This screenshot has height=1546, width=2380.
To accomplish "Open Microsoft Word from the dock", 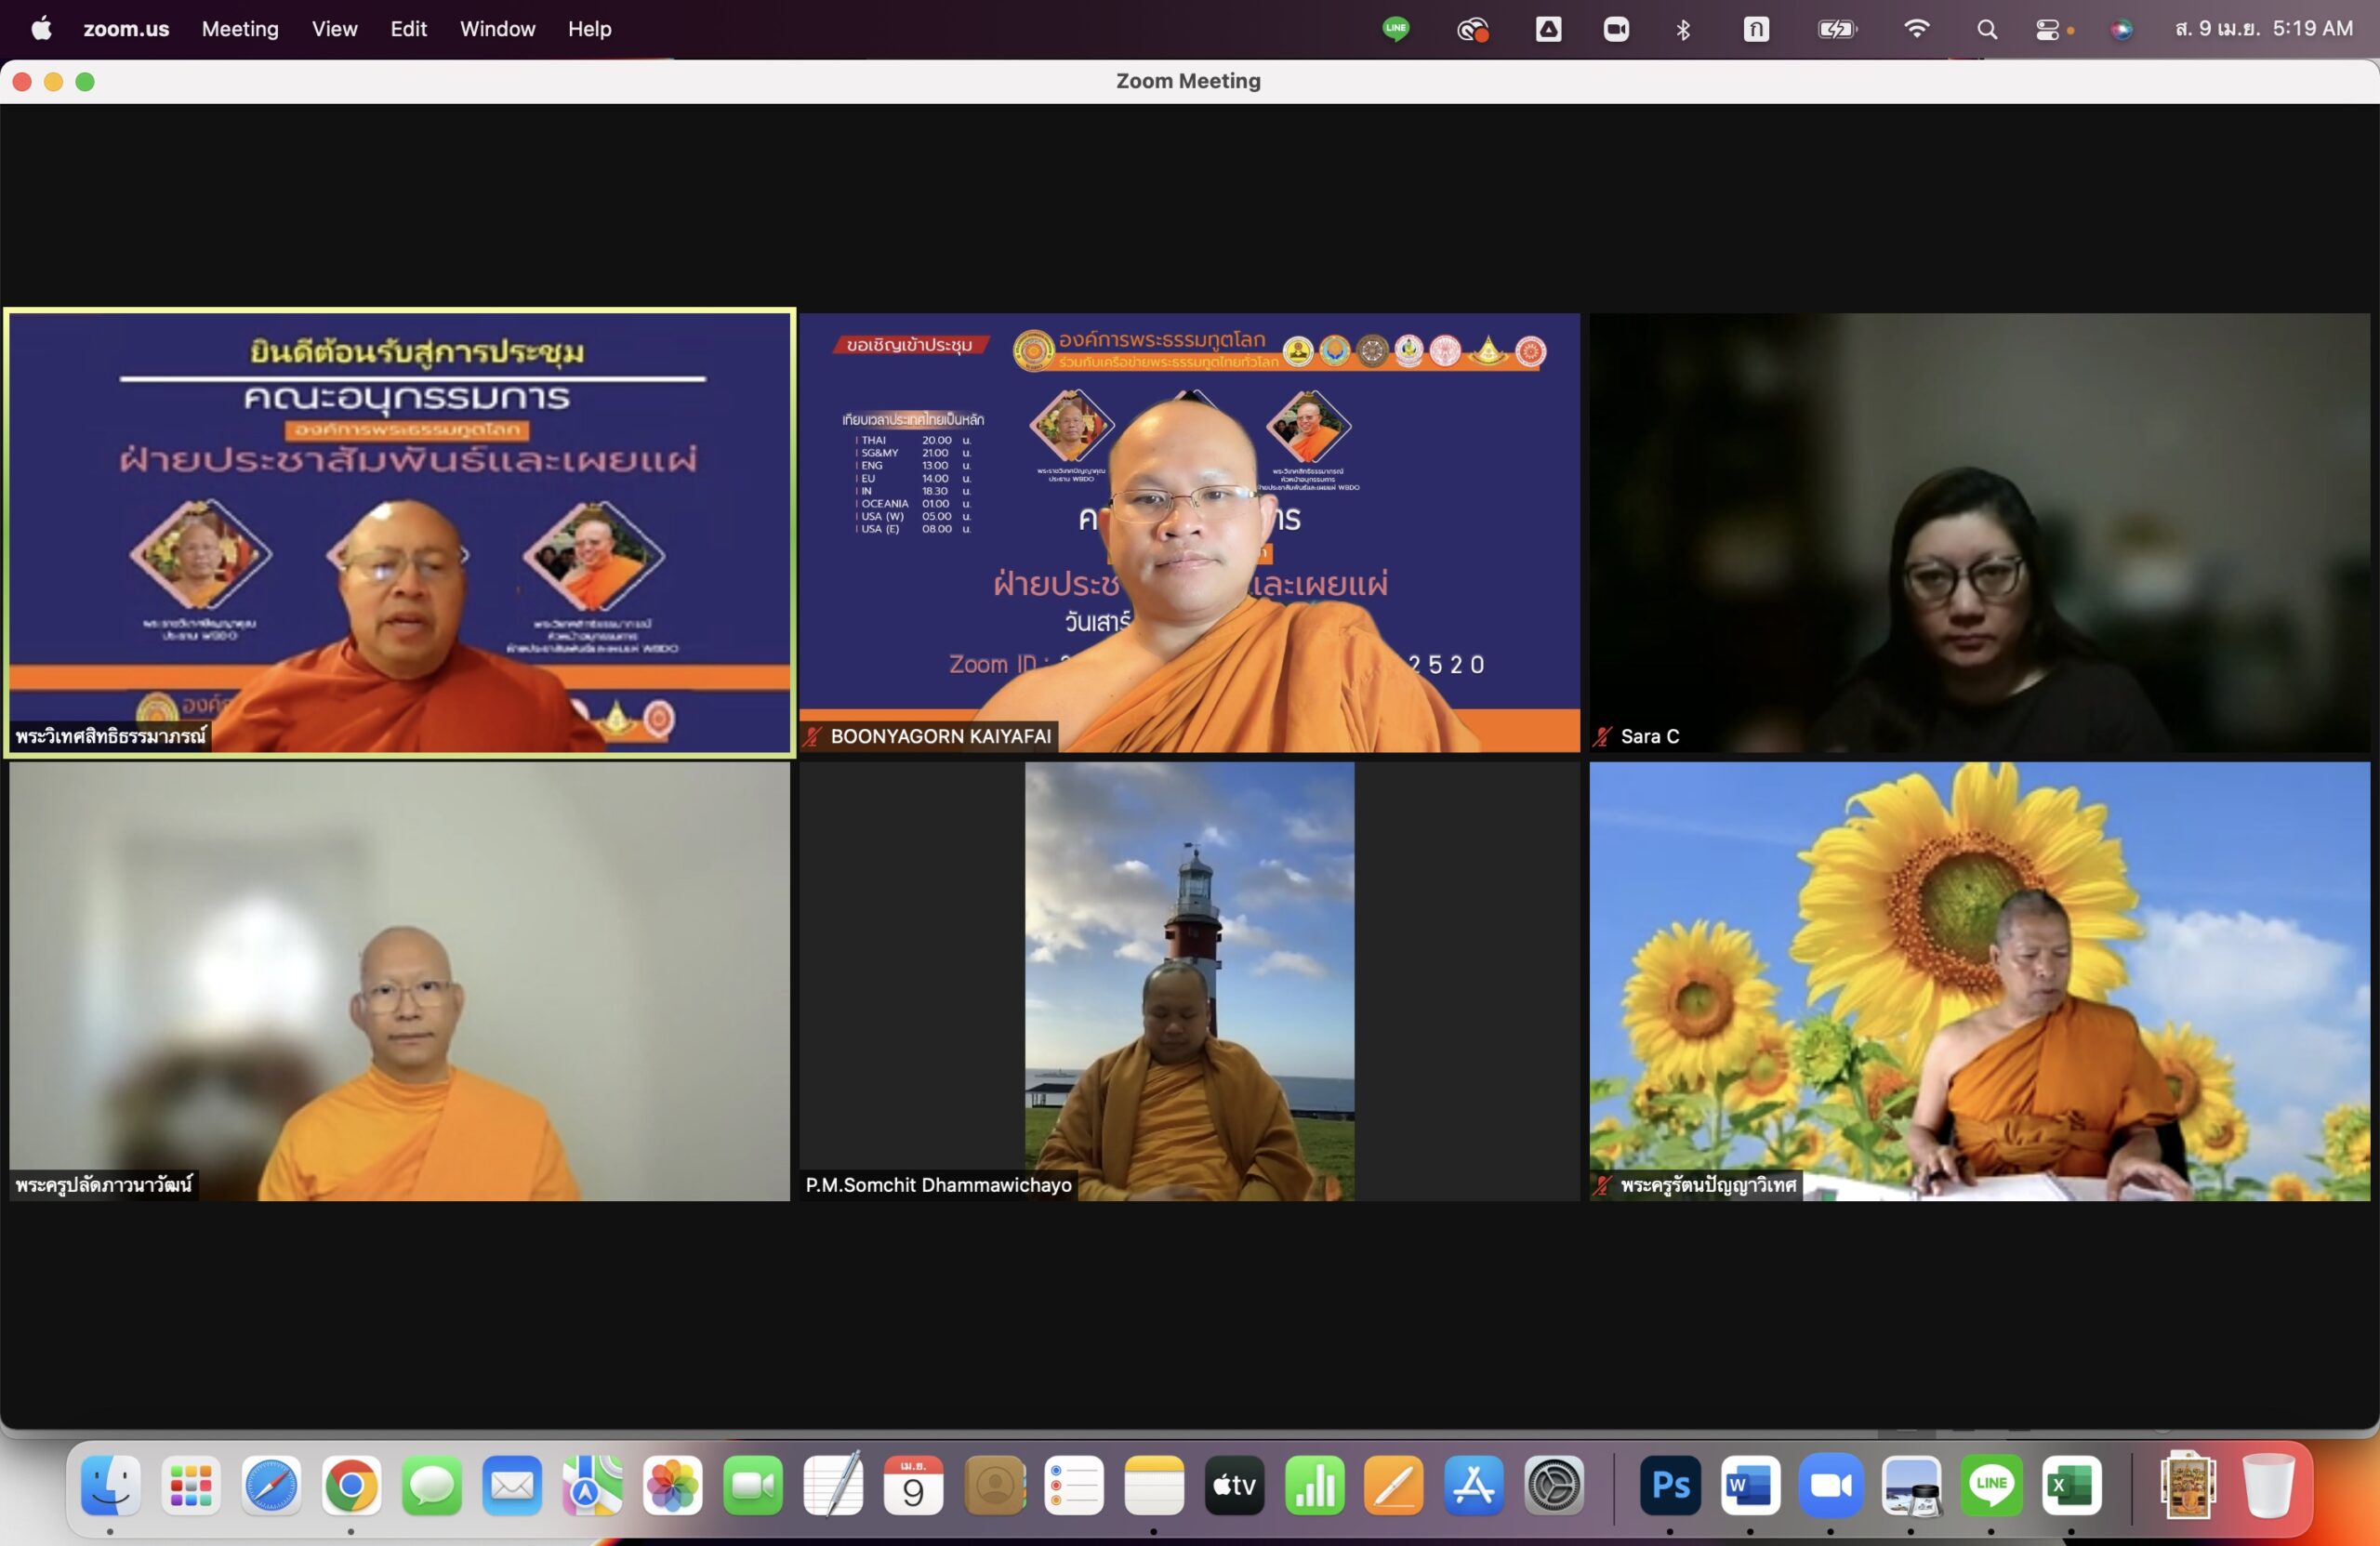I will [x=1750, y=1486].
